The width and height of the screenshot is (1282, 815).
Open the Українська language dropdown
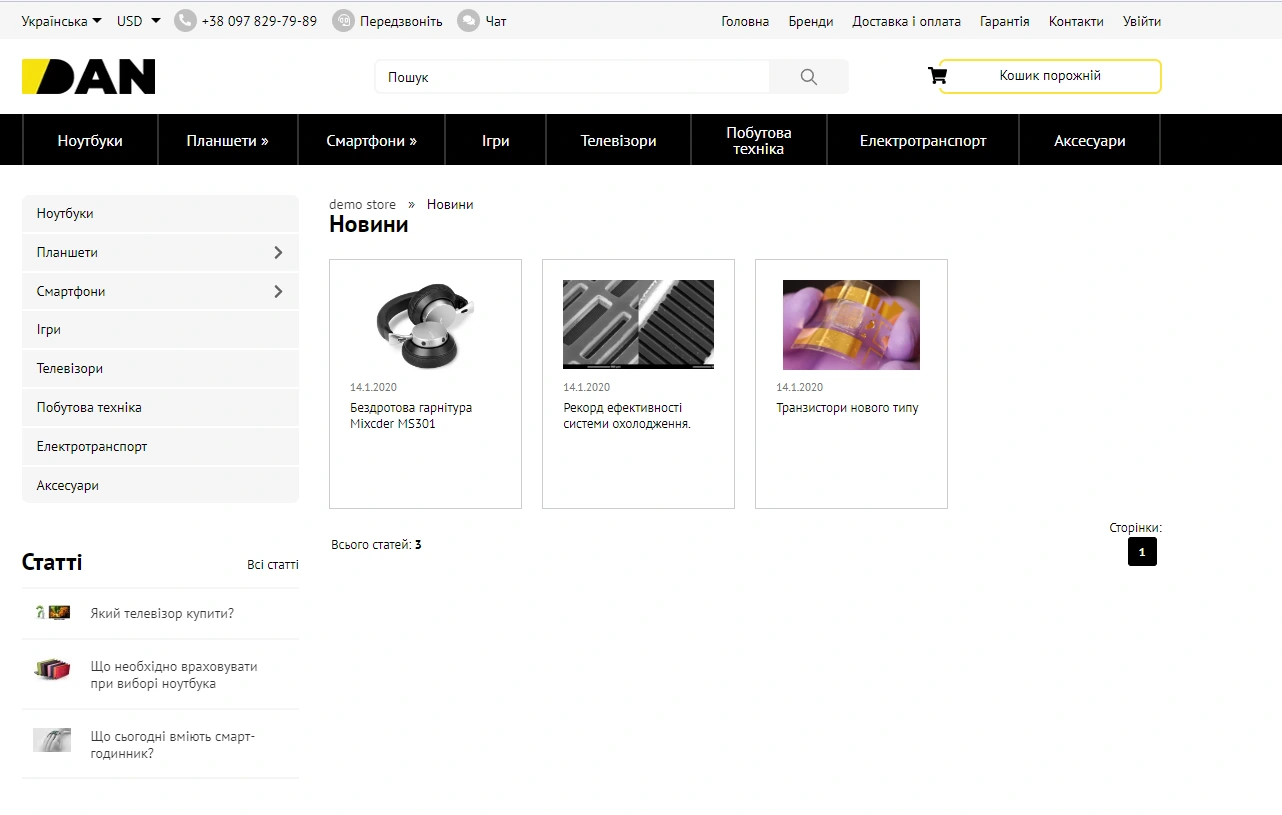click(x=61, y=21)
